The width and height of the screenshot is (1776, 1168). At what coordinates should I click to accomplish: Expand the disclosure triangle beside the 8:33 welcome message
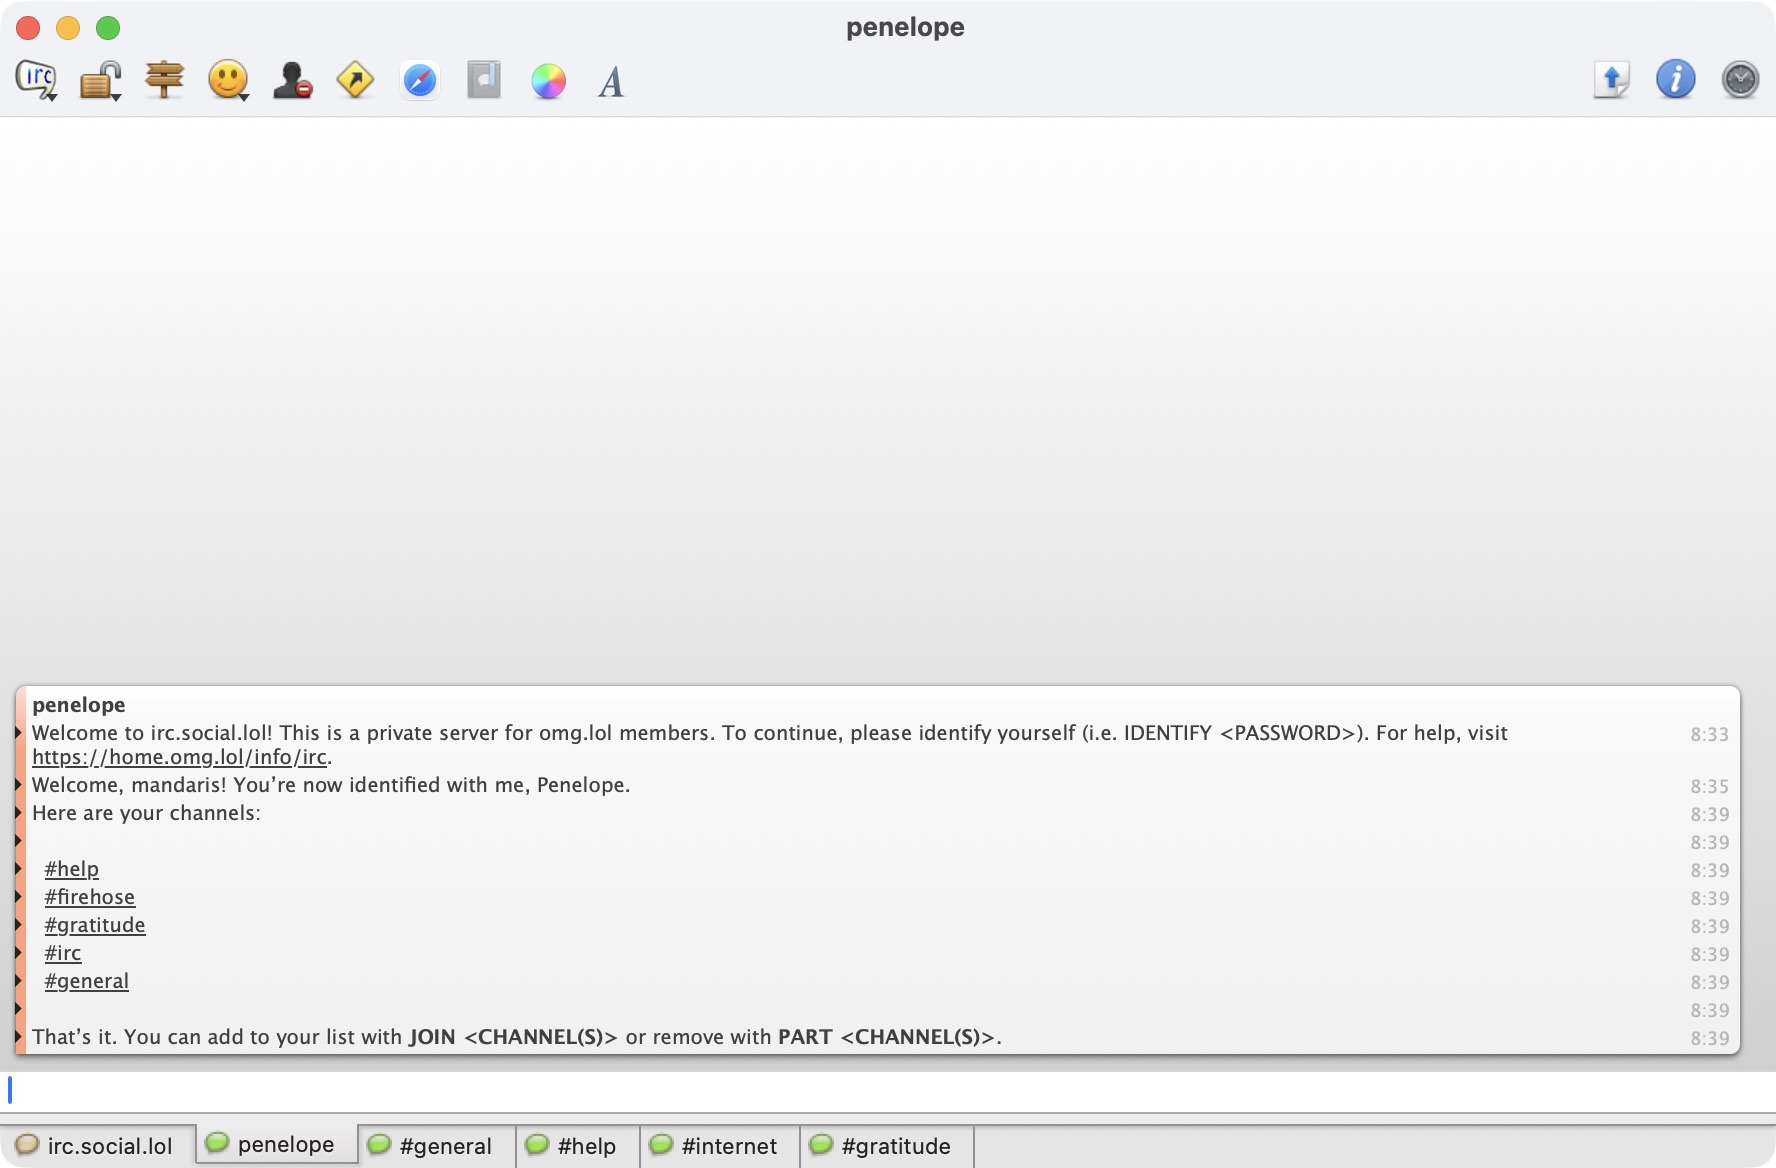(19, 733)
